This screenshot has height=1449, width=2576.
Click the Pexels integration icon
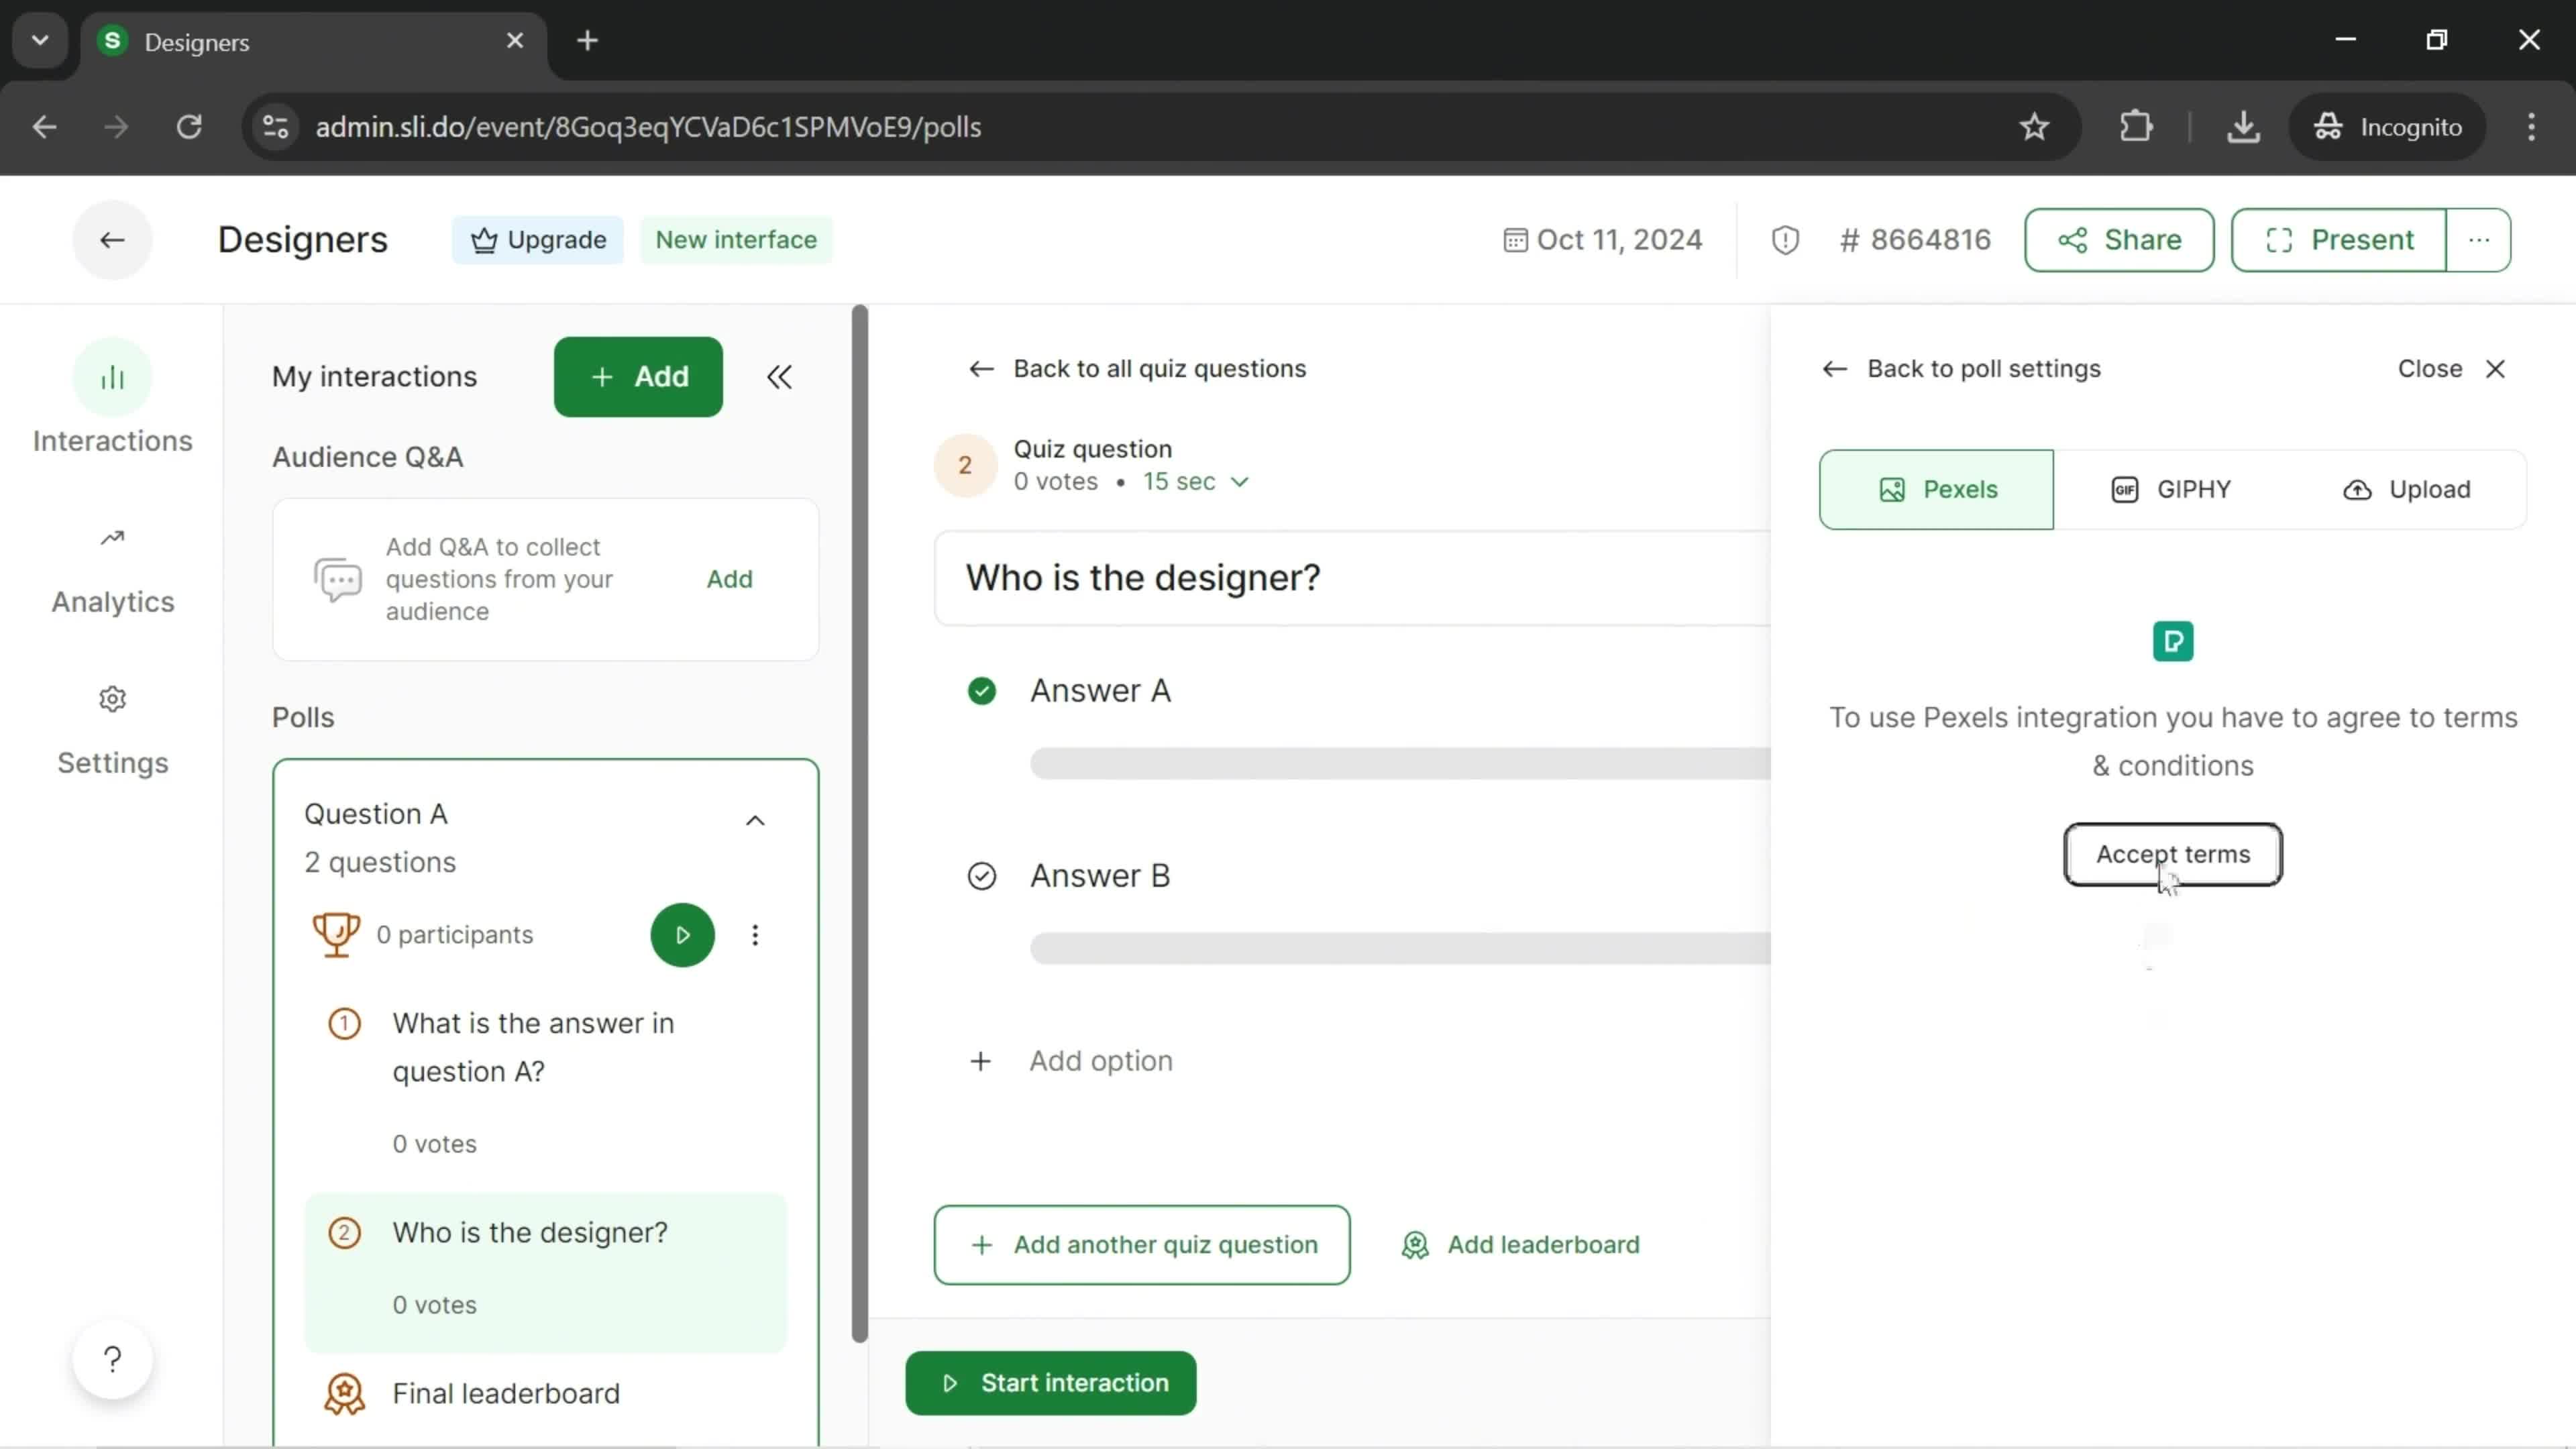(x=2174, y=641)
